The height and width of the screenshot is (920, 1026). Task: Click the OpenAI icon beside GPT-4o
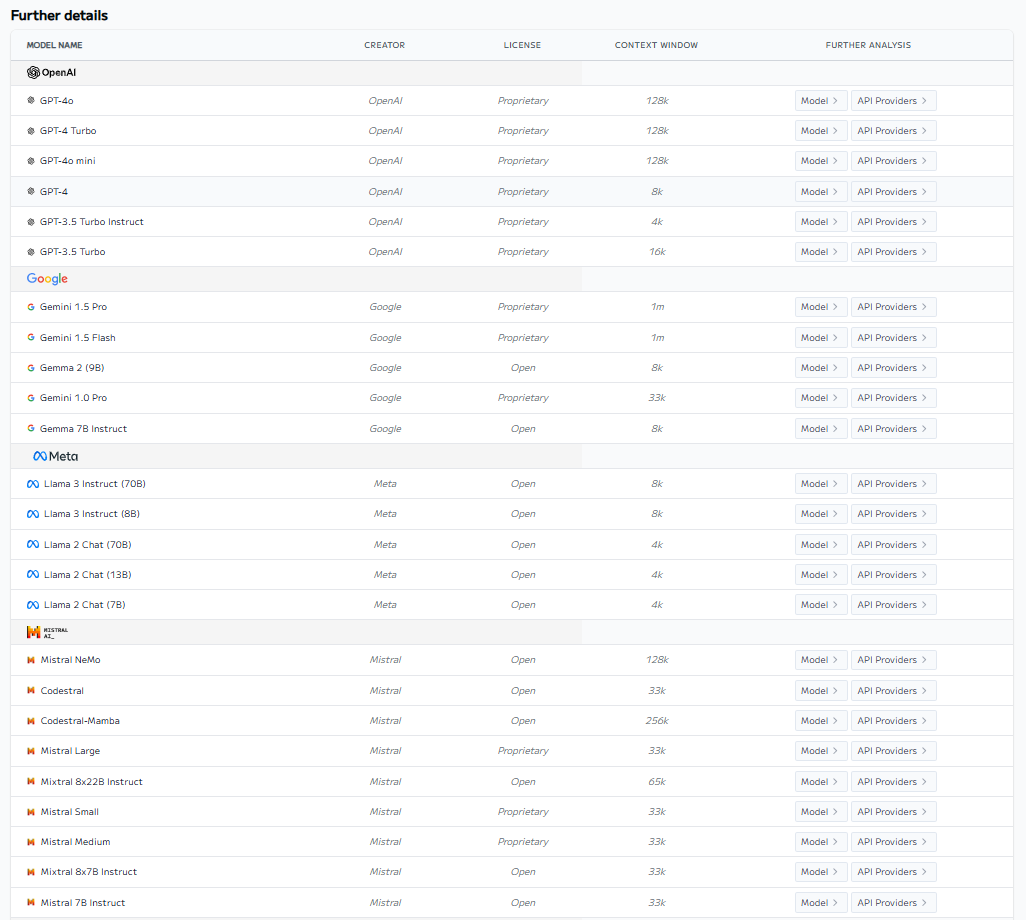click(31, 101)
